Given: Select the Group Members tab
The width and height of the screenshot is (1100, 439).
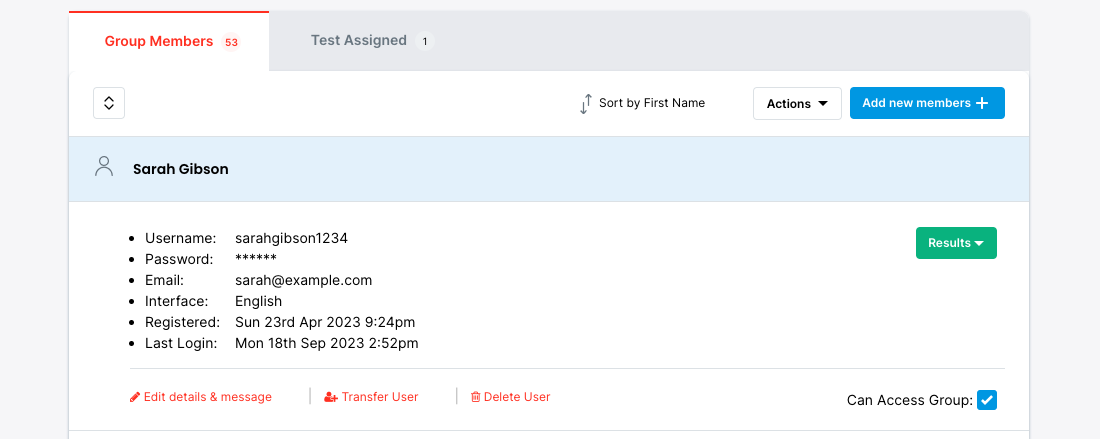Looking at the screenshot, I should click(x=159, y=42).
